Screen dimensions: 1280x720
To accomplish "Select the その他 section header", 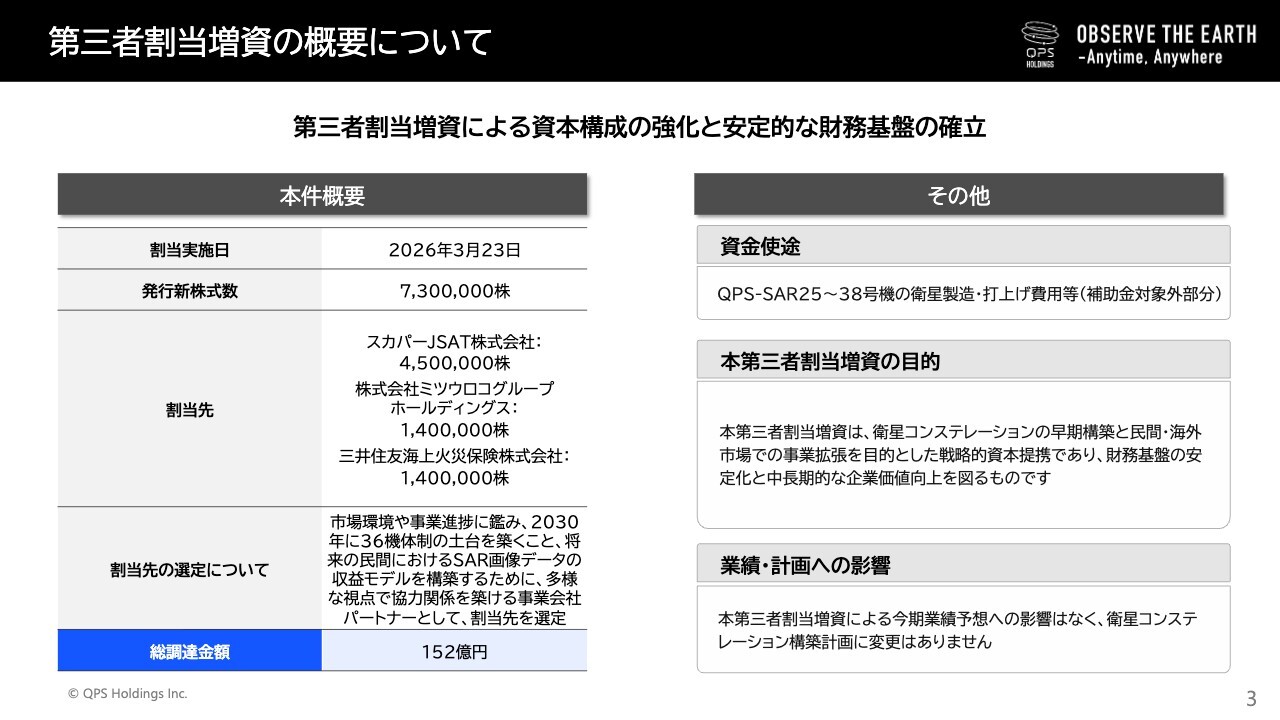I will point(958,195).
